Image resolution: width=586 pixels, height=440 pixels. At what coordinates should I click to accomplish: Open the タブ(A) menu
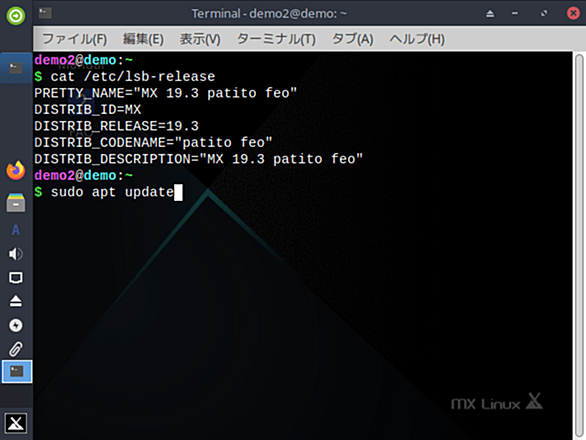click(x=352, y=39)
